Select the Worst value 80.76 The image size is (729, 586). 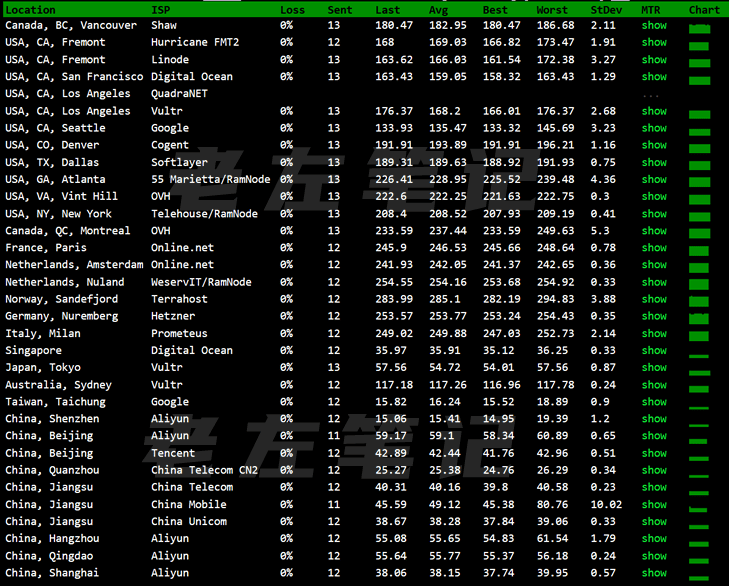point(552,505)
